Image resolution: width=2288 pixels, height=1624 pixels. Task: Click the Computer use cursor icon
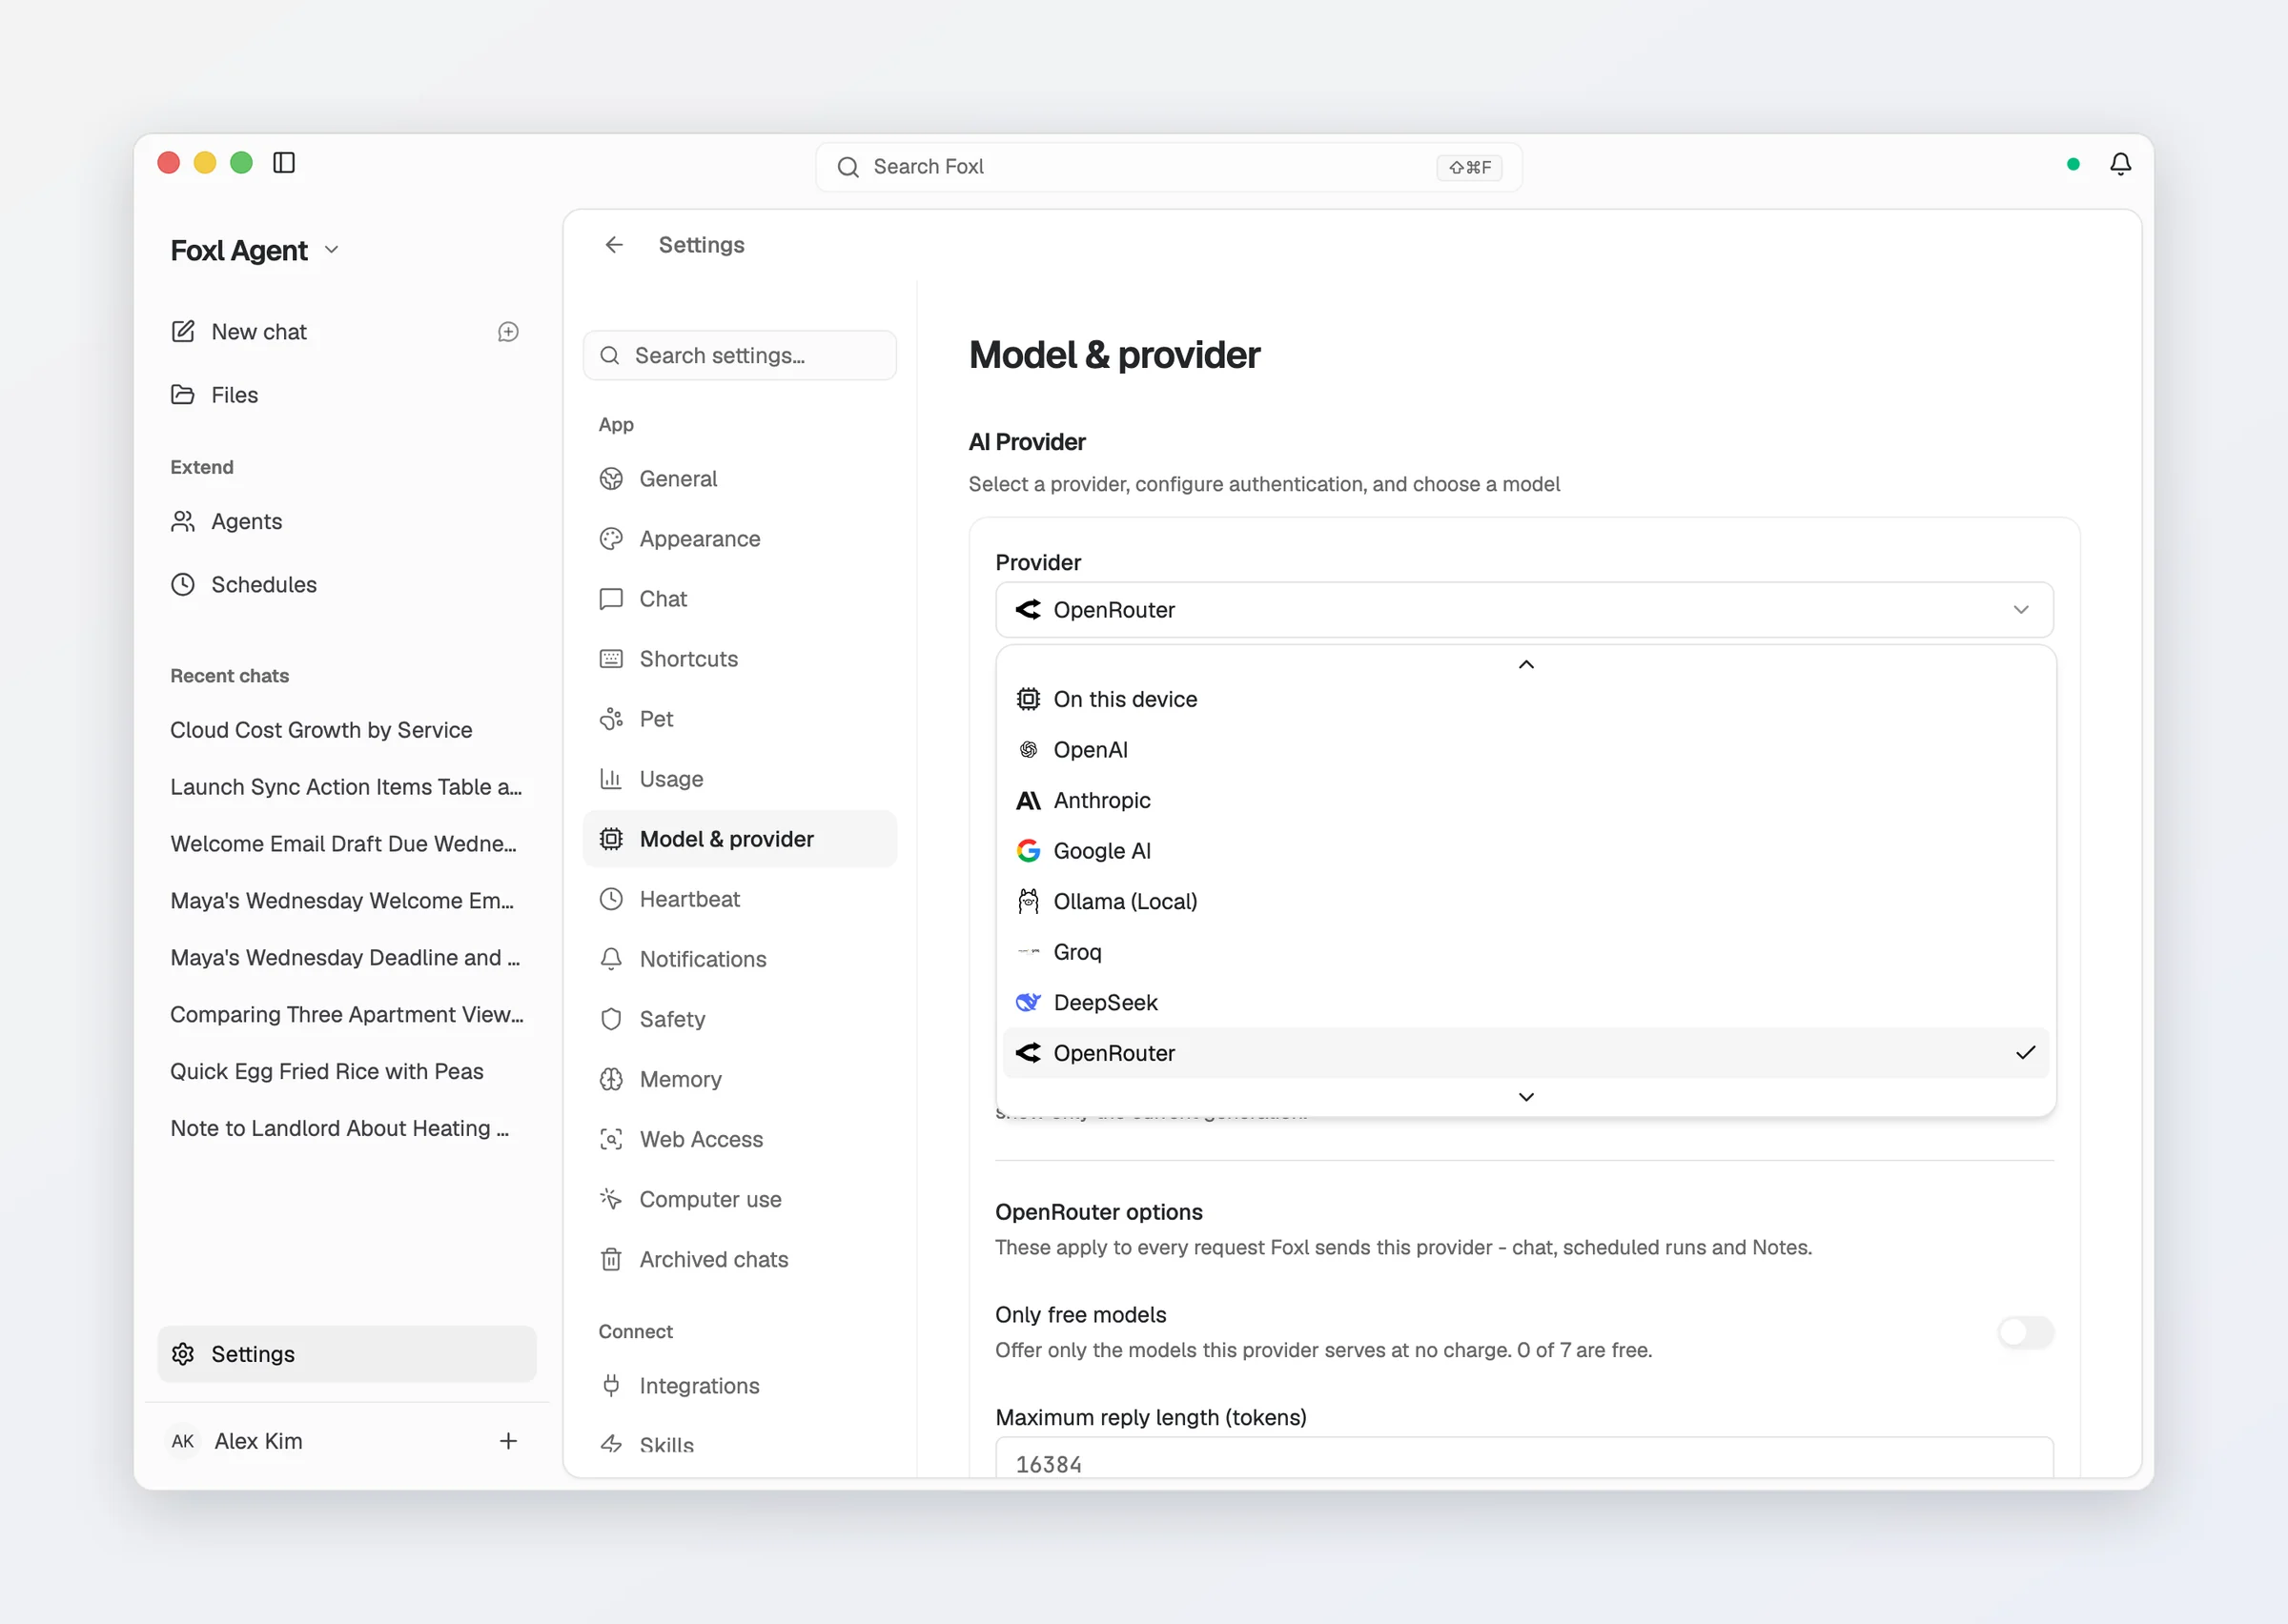[611, 1199]
